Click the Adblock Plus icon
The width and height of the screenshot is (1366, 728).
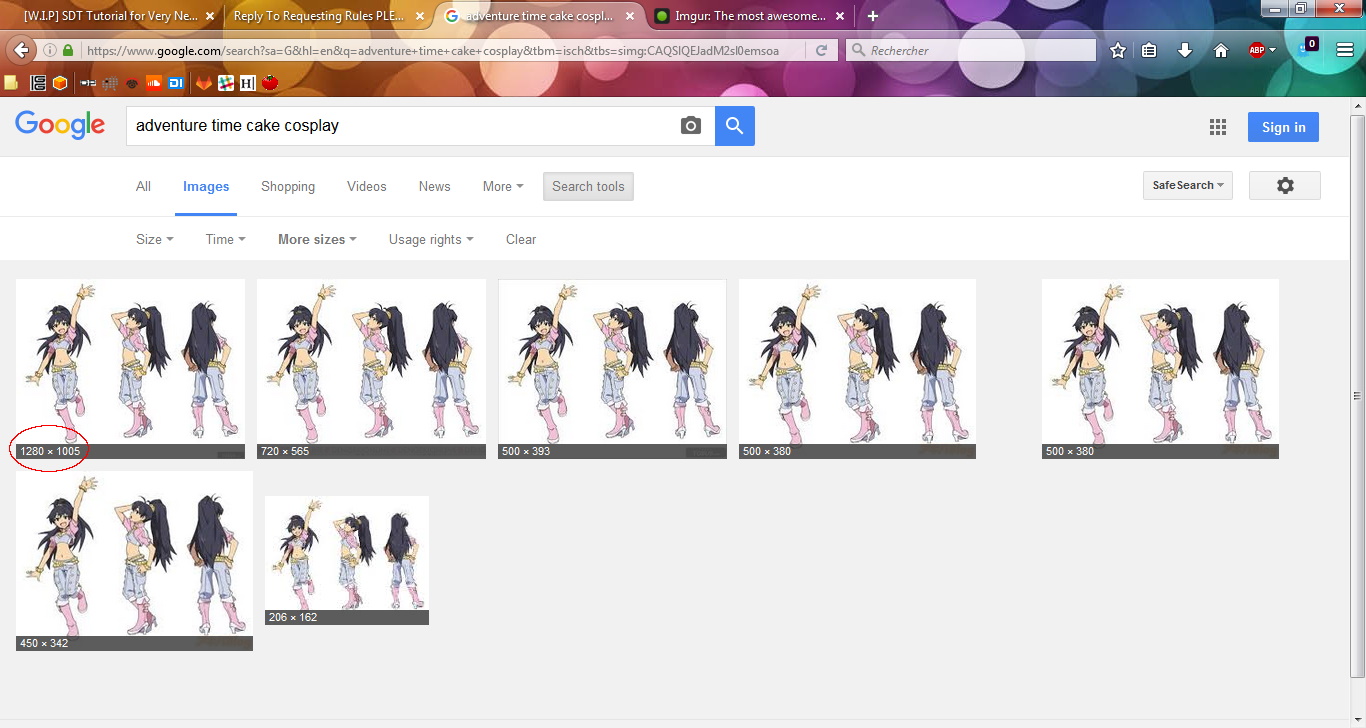(1257, 50)
